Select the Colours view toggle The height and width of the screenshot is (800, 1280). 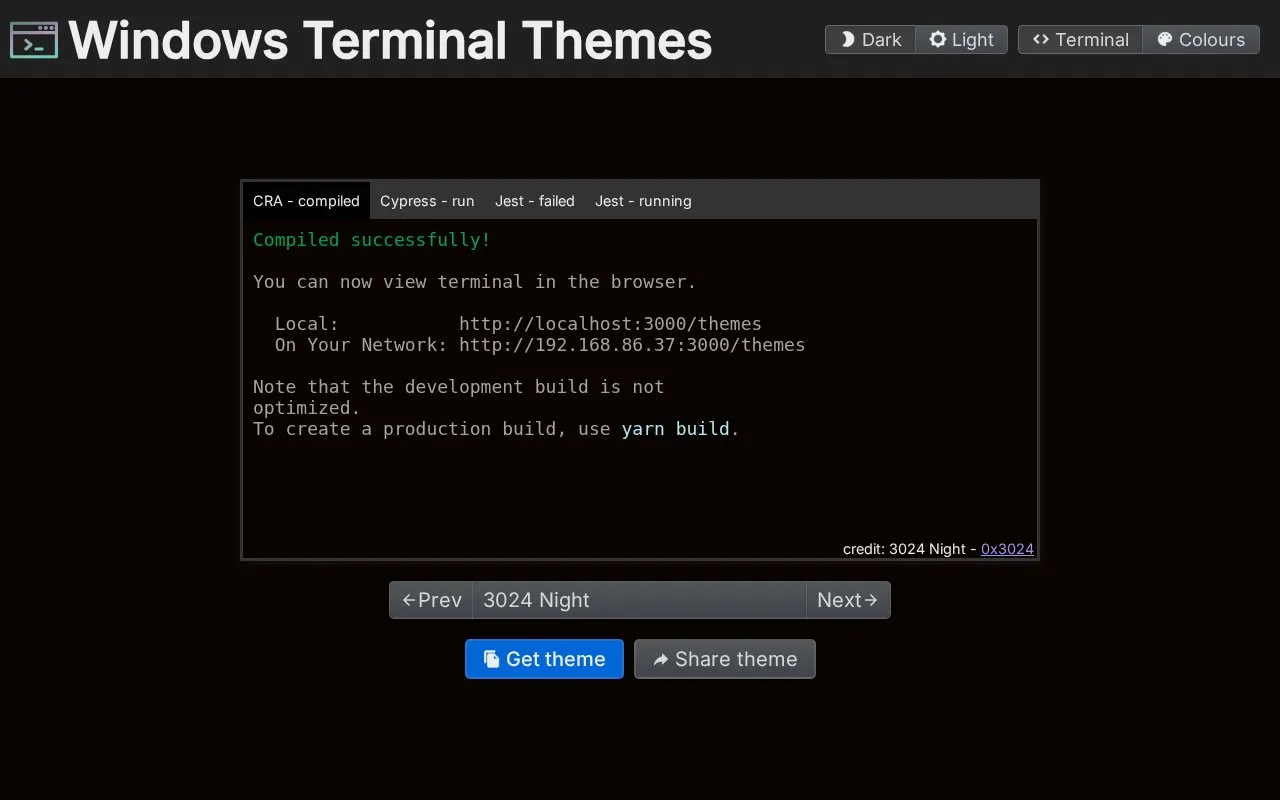[1201, 40]
